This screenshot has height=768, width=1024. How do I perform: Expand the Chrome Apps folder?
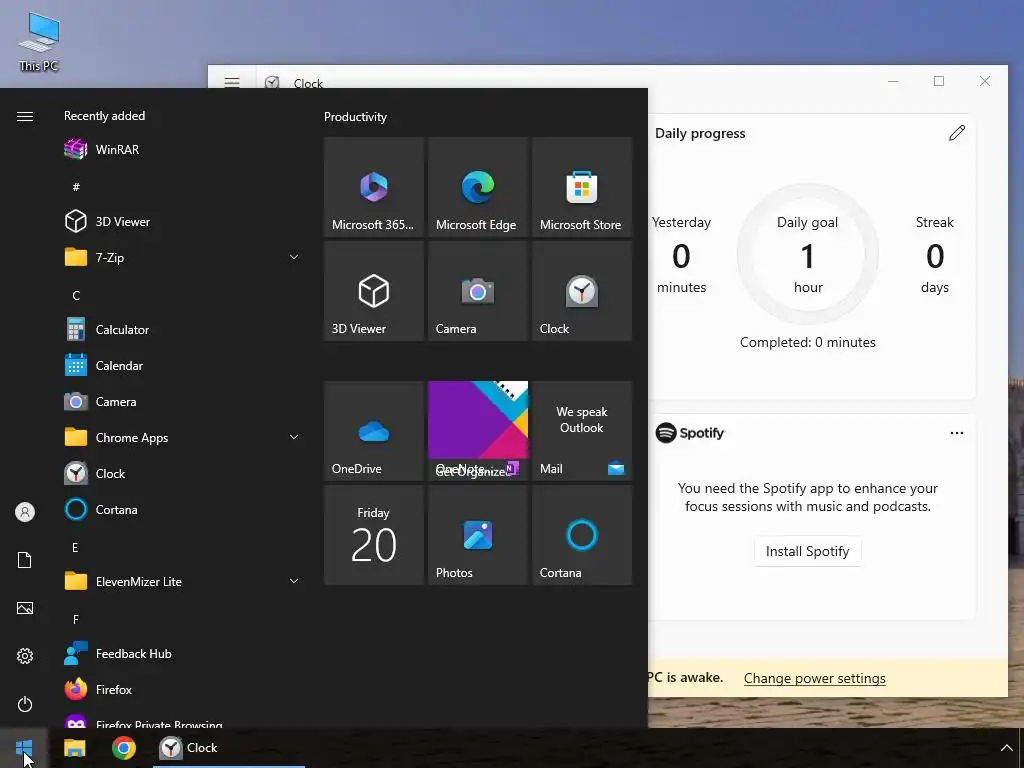click(182, 438)
